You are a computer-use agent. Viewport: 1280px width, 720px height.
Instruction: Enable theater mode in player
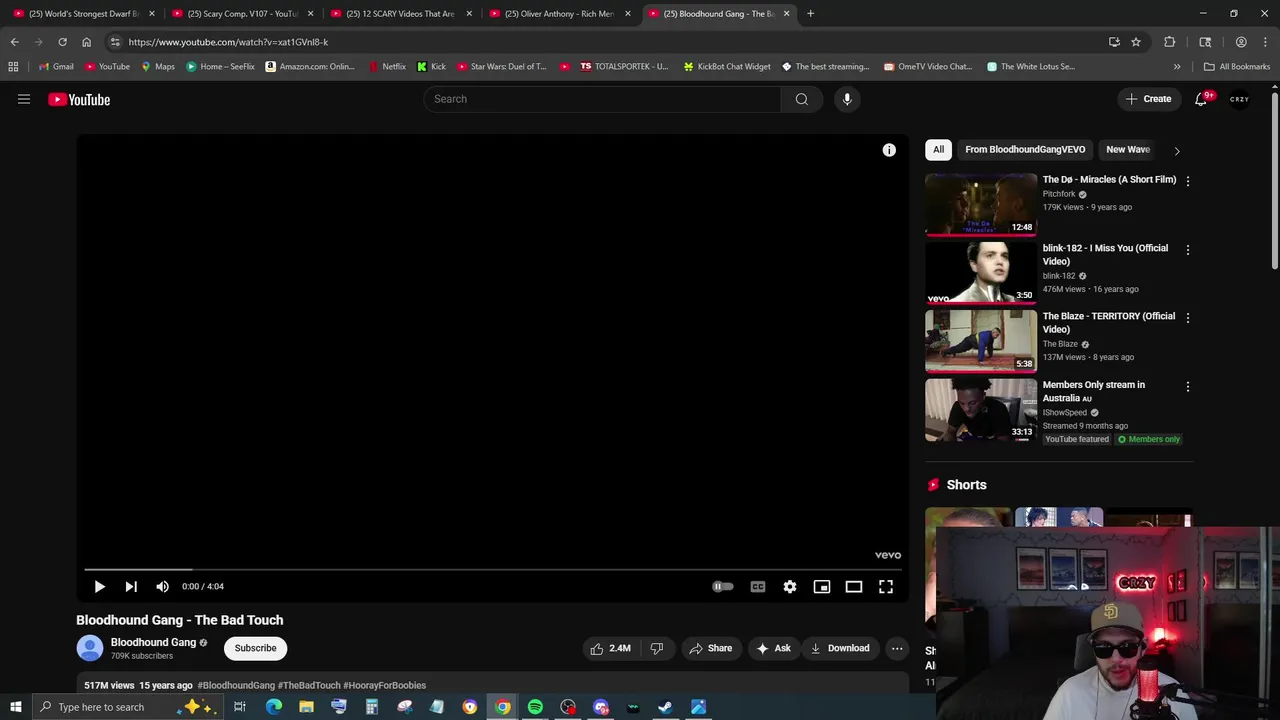(854, 587)
